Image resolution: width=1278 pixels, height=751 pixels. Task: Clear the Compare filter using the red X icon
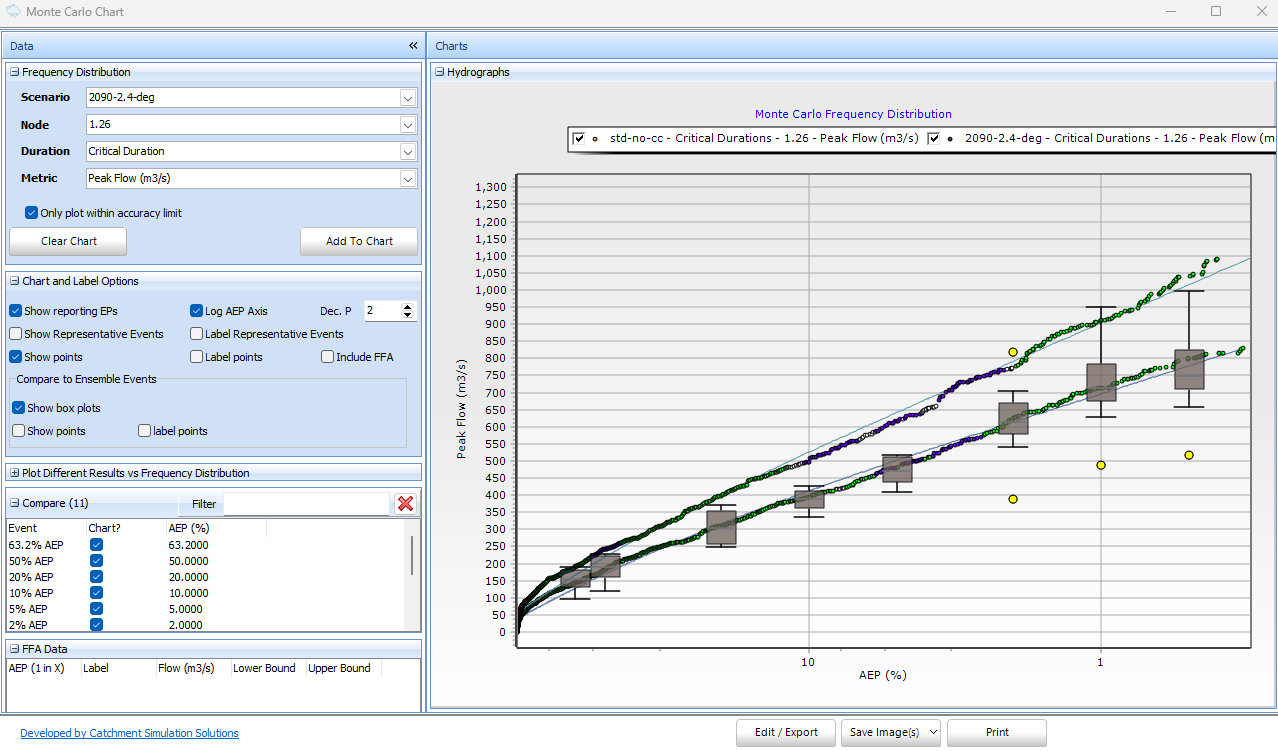pyautogui.click(x=405, y=504)
